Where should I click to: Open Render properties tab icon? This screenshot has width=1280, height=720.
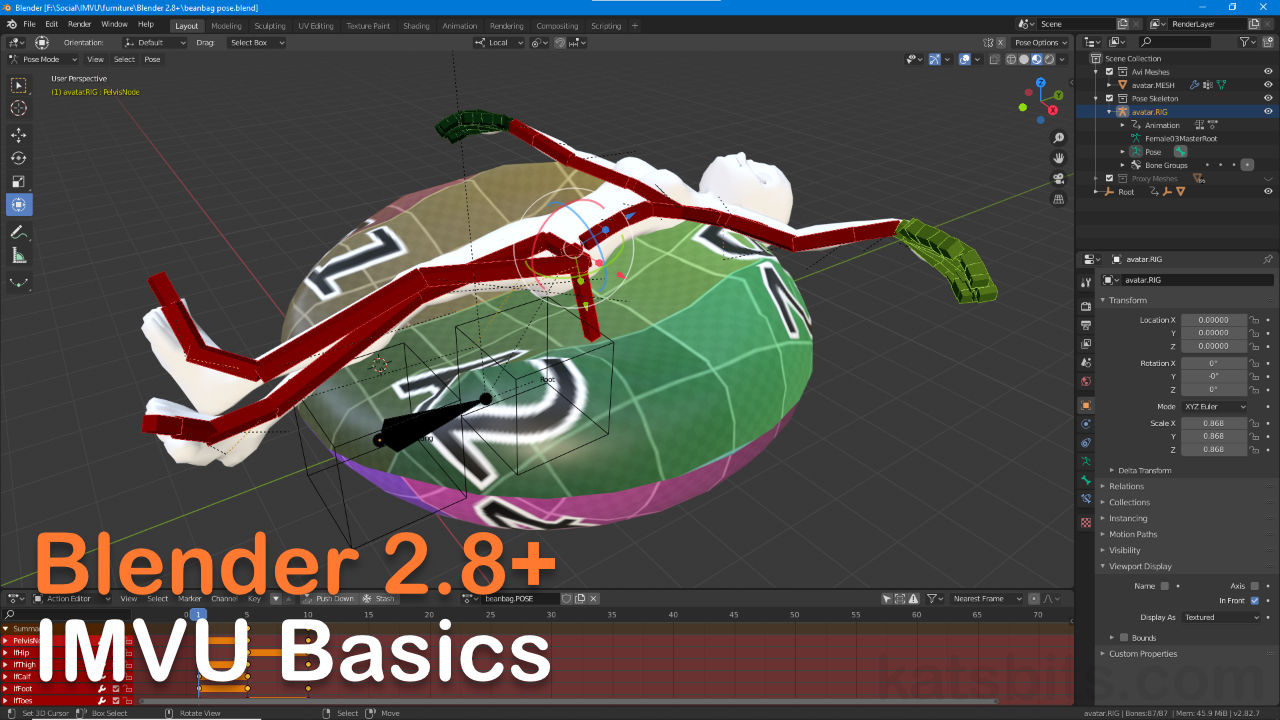(x=1086, y=306)
